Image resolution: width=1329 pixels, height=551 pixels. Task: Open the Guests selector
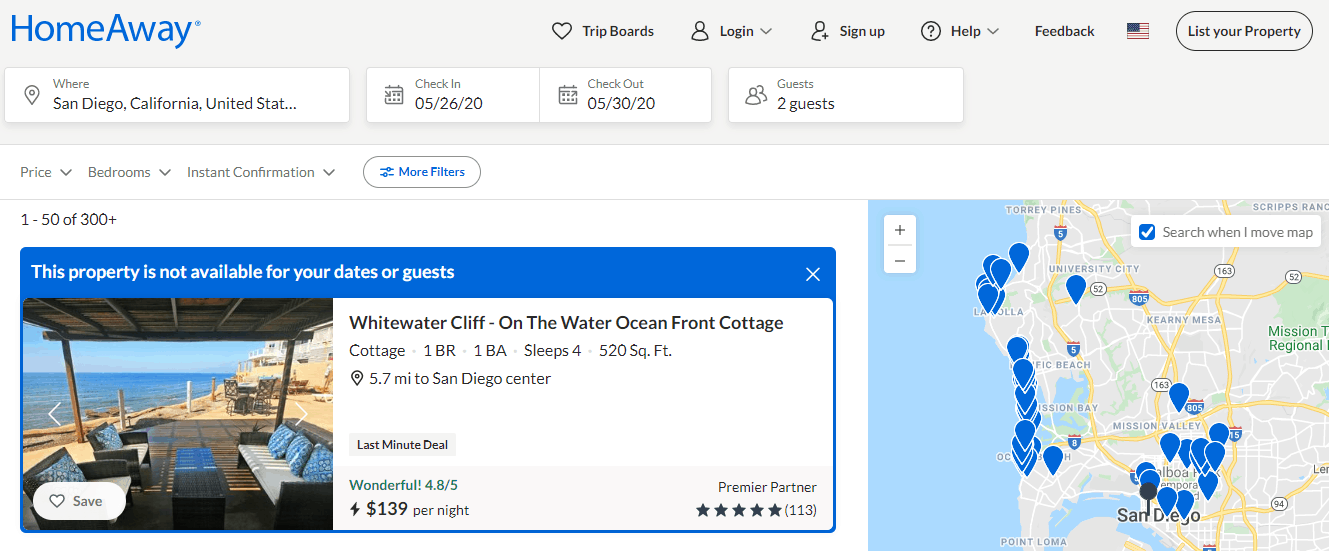[x=846, y=95]
